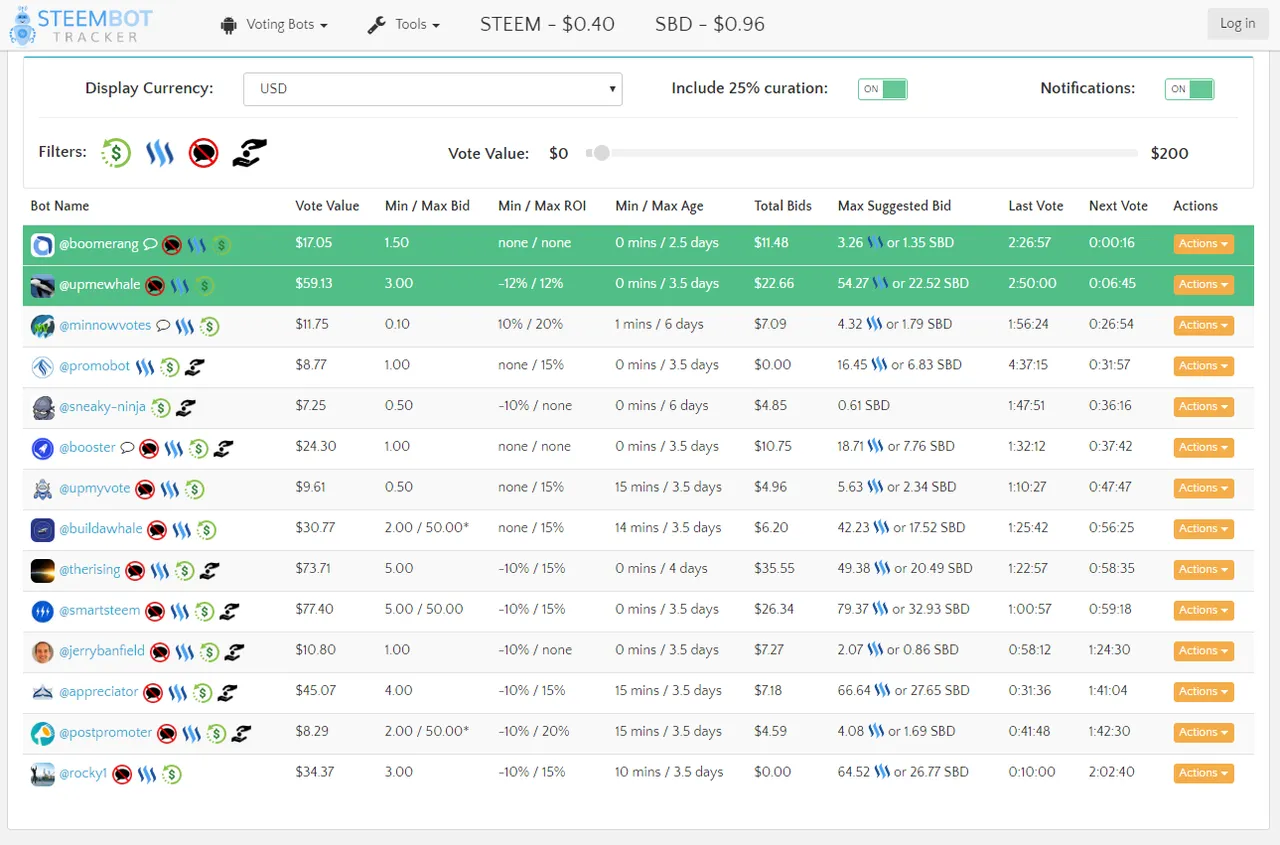The image size is (1280, 845).
Task: Open Actions dropdown for appreciator
Action: click(x=1203, y=691)
